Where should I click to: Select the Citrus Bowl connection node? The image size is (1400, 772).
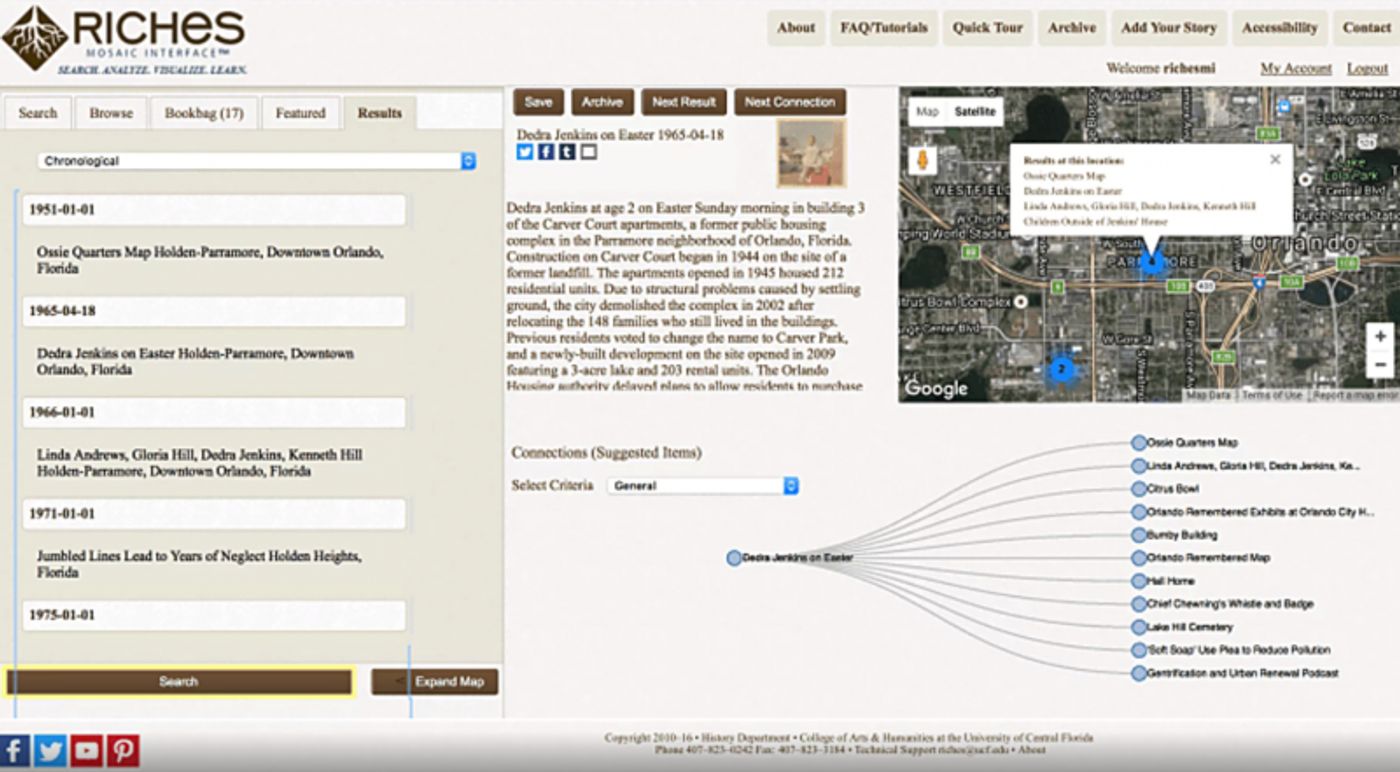pos(1139,489)
